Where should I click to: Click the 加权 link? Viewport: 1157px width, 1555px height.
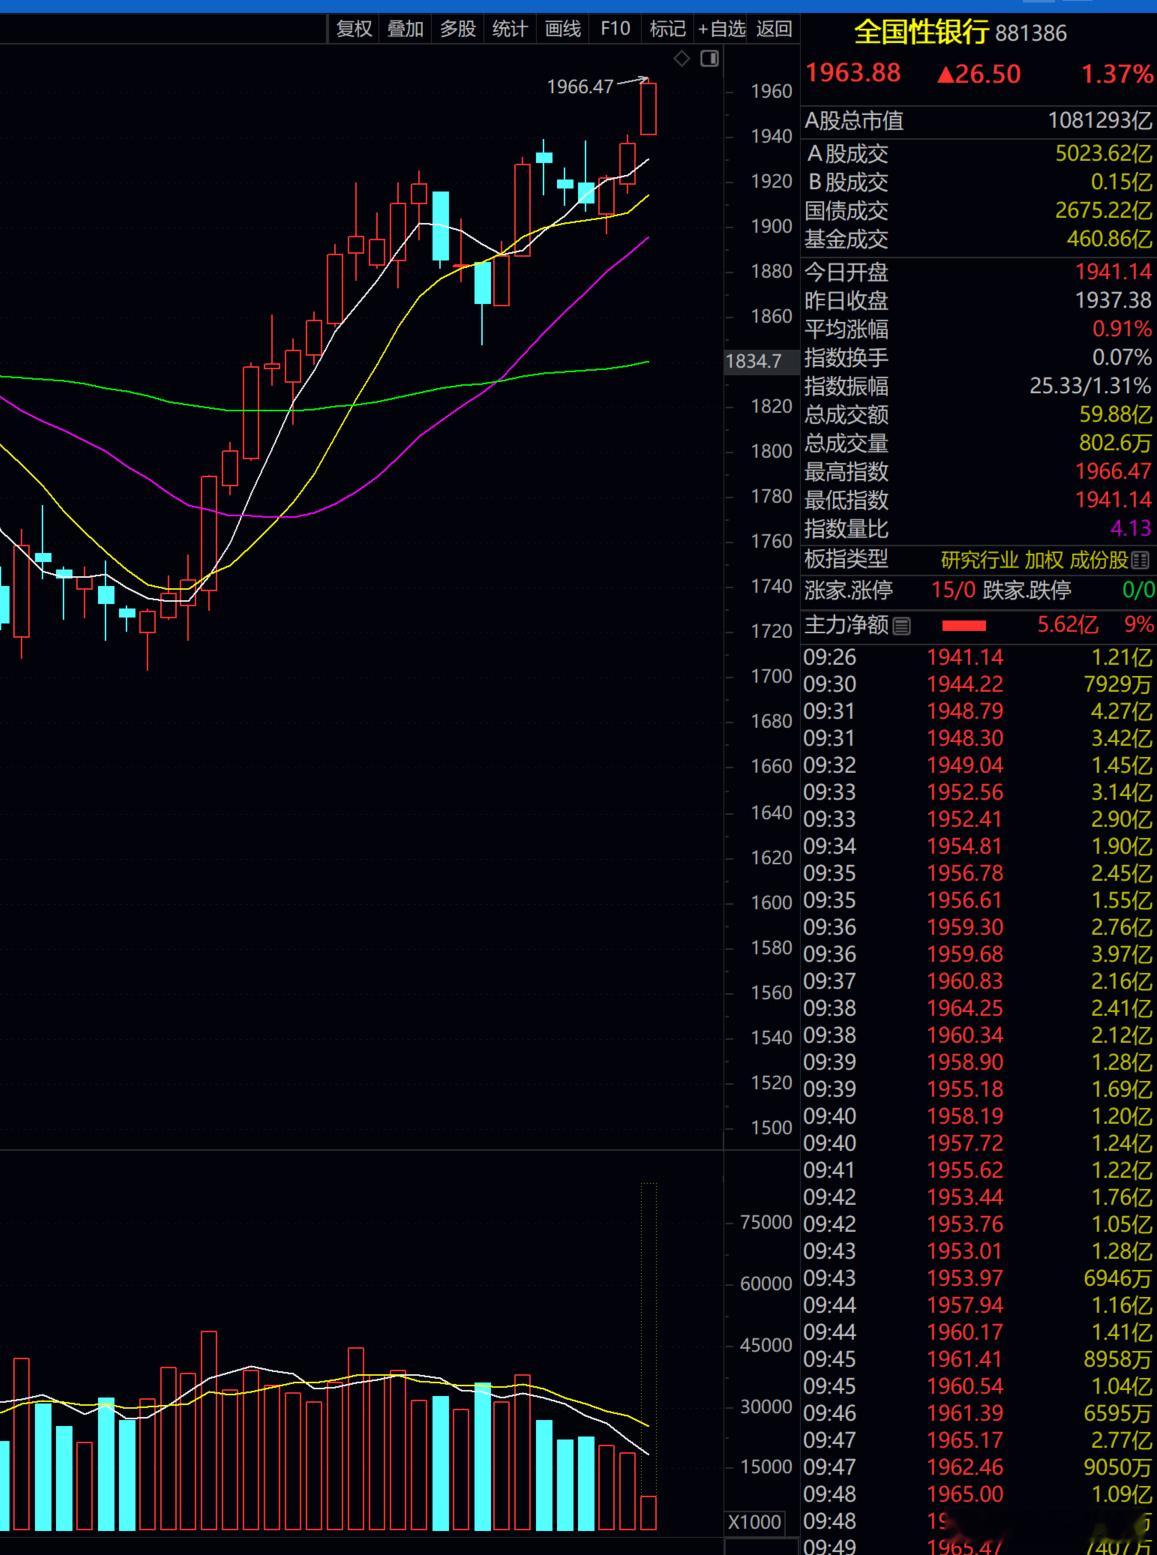1044,561
